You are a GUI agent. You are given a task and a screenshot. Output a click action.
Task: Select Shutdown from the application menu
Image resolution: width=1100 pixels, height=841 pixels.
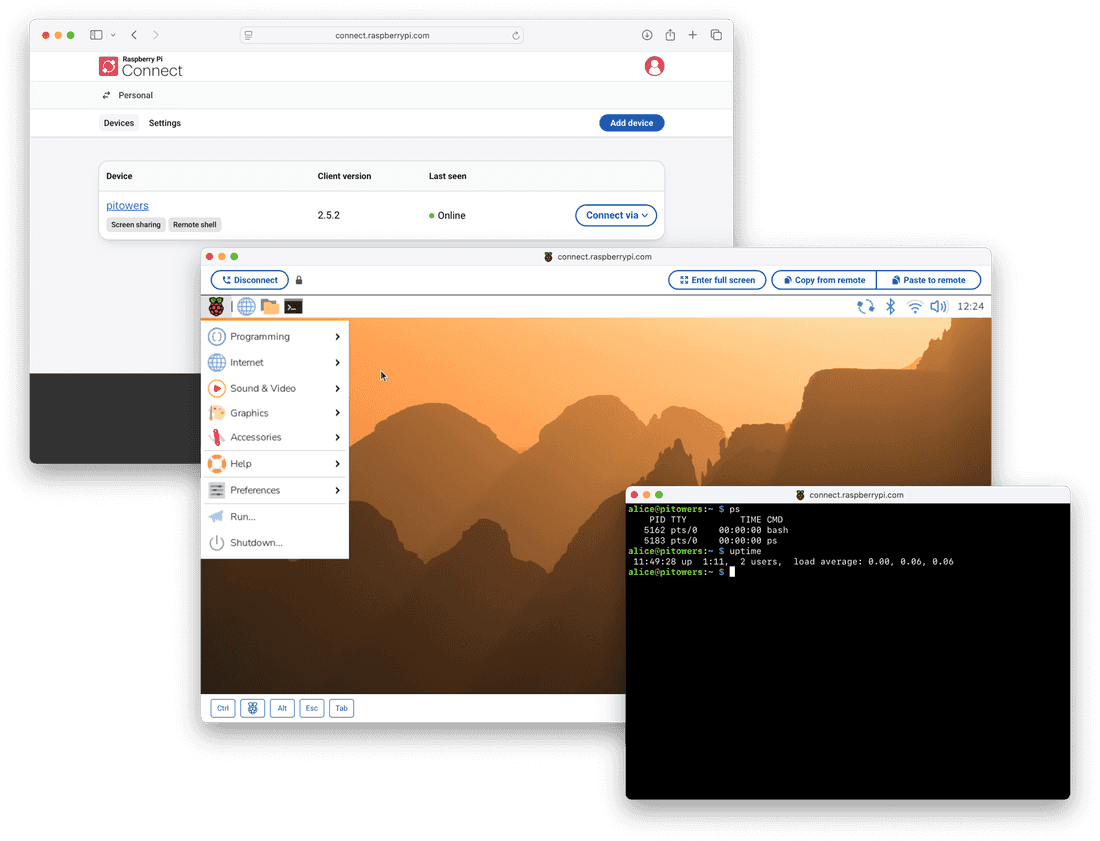256,543
